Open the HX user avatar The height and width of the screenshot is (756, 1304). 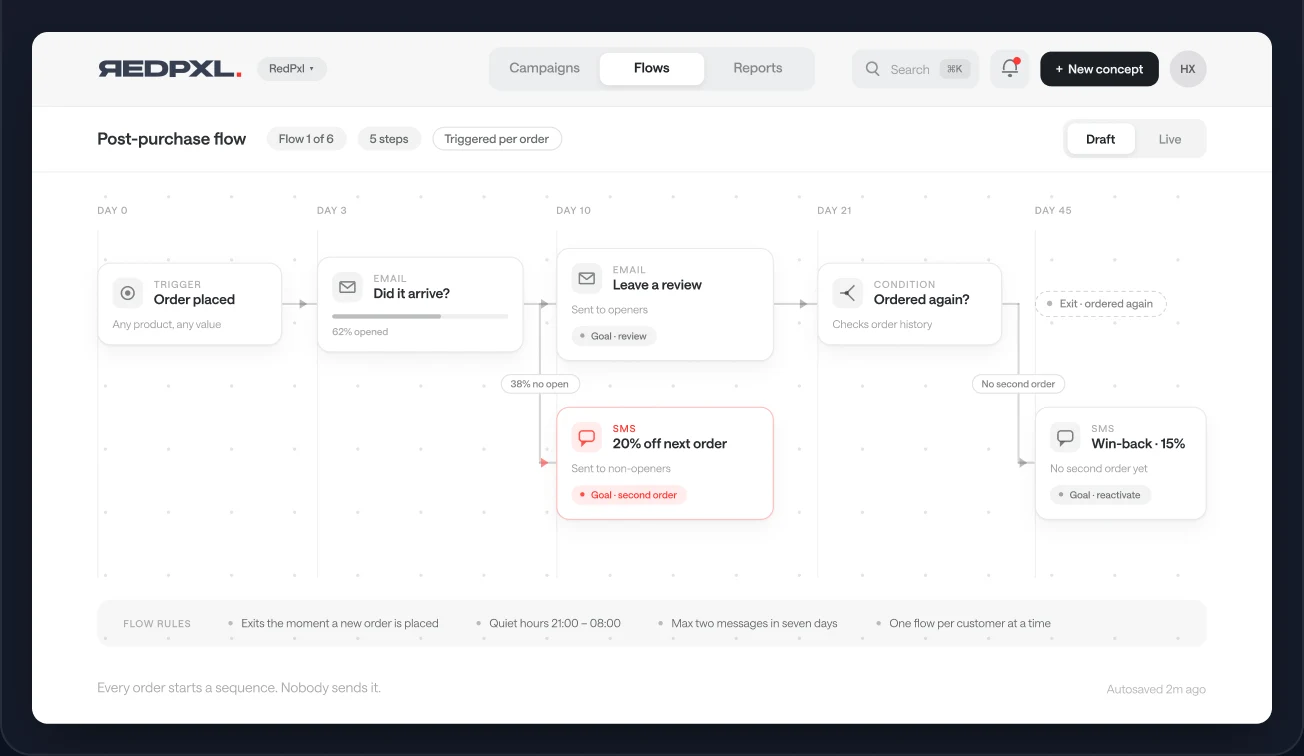[1188, 69]
